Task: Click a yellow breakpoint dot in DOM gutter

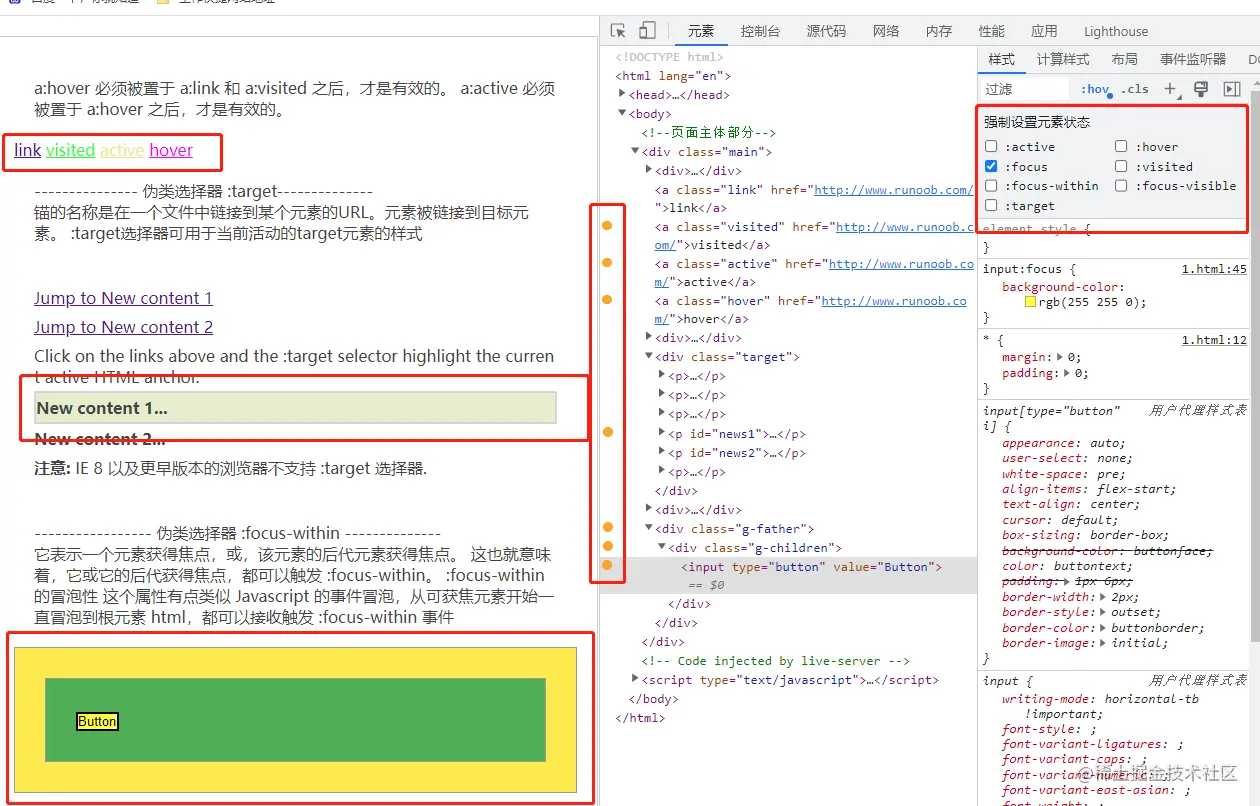Action: 609,225
